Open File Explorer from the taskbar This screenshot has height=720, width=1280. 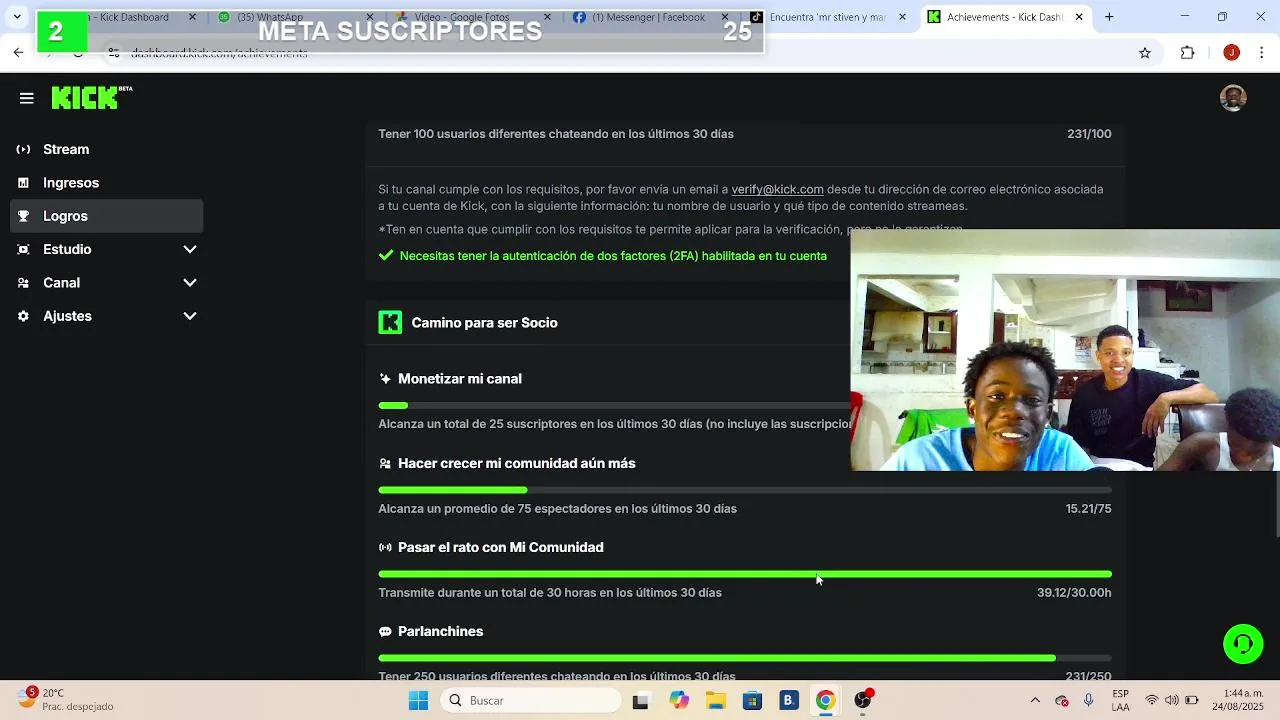coord(716,700)
